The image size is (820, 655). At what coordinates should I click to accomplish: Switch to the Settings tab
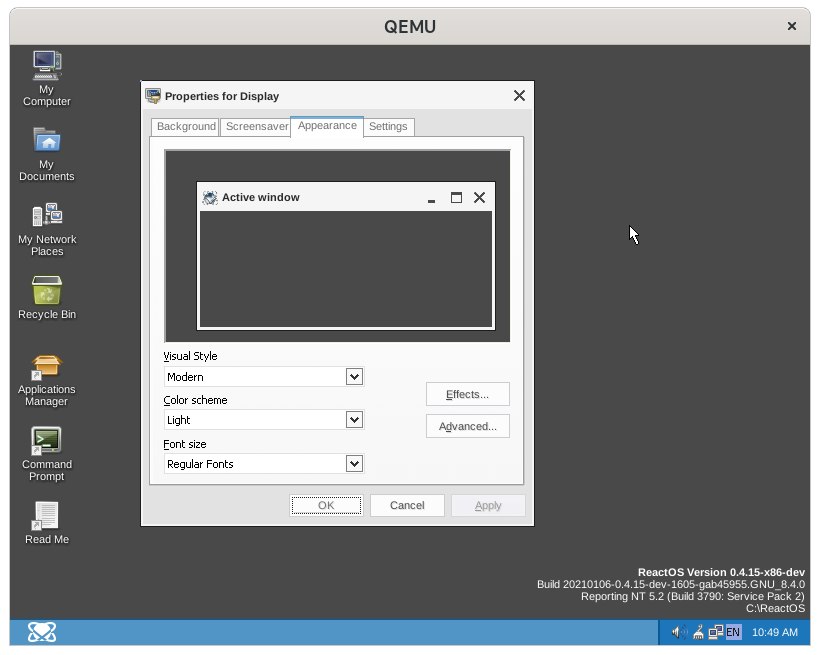click(x=388, y=127)
